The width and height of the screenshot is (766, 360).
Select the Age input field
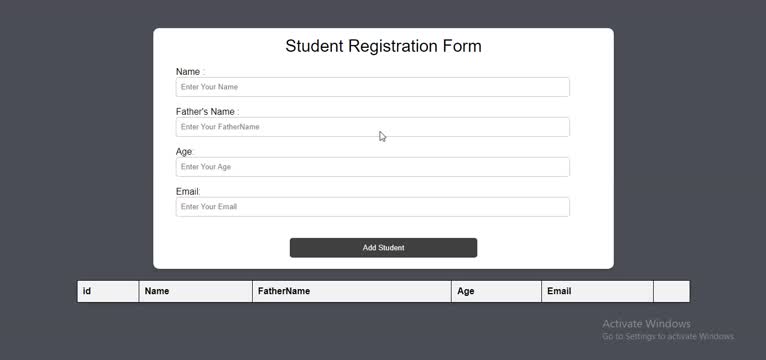pos(372,167)
